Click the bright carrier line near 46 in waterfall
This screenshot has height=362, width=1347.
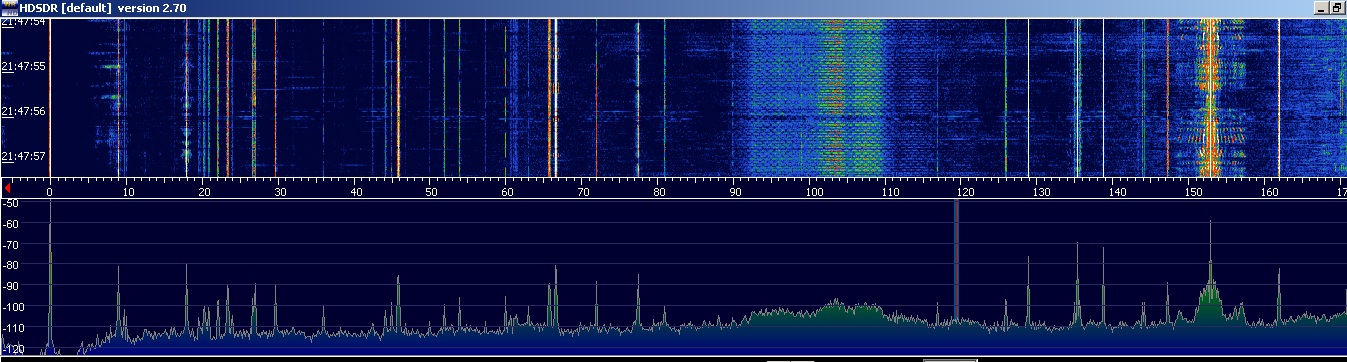click(x=398, y=98)
